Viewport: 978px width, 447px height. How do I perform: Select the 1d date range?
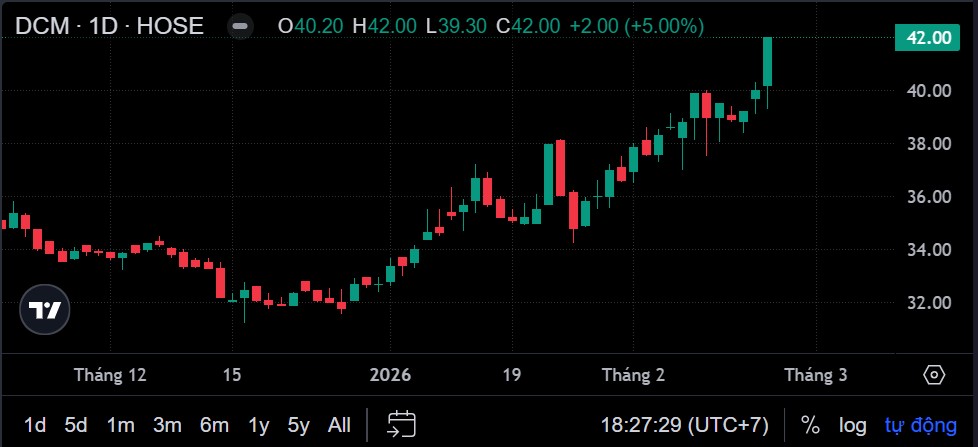pos(35,425)
